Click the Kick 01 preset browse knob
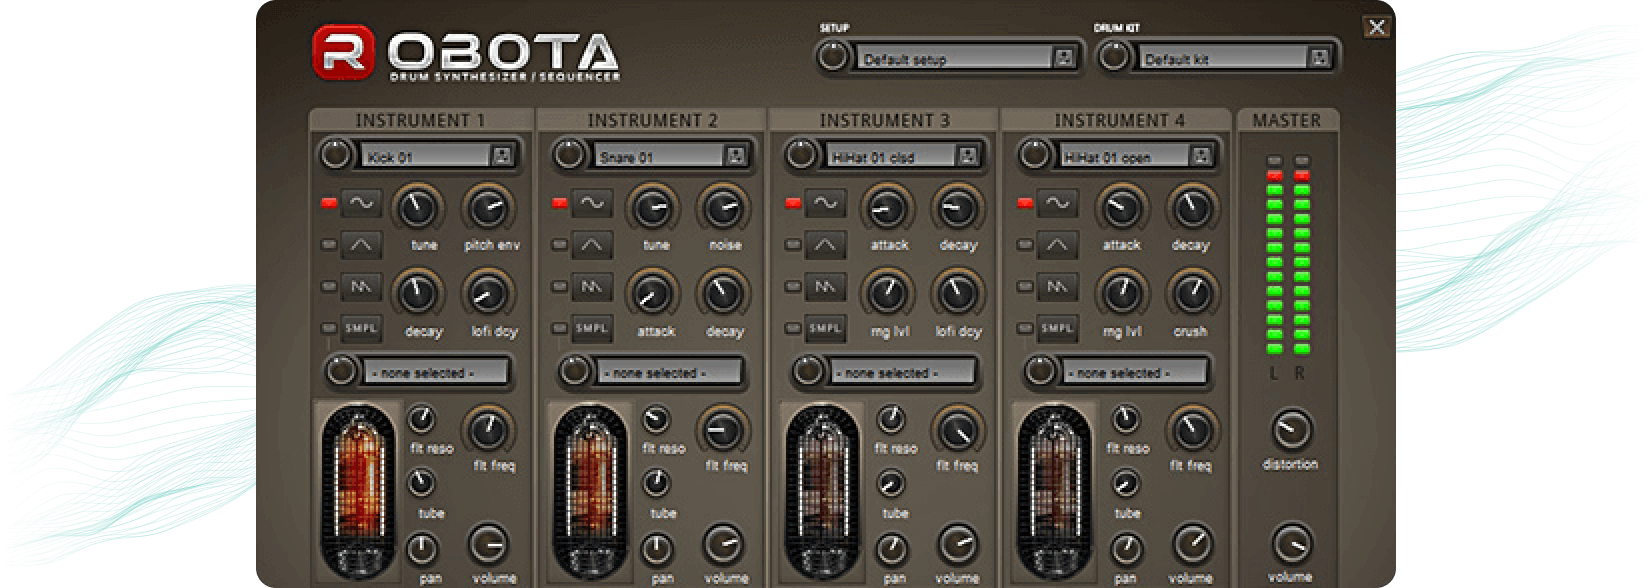The height and width of the screenshot is (588, 1650). pos(336,155)
